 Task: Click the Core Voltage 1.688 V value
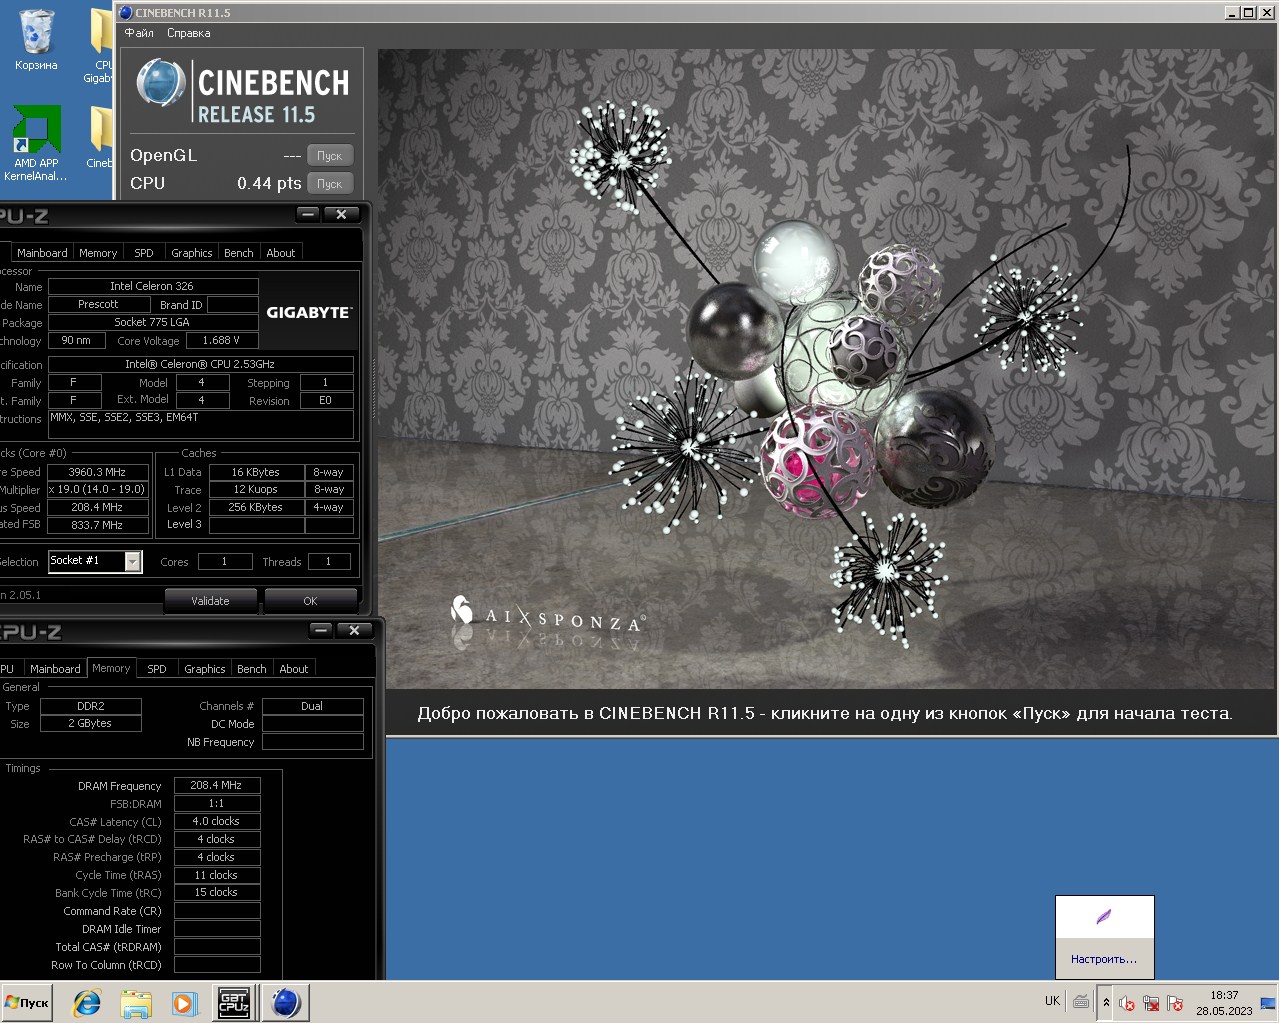point(222,340)
